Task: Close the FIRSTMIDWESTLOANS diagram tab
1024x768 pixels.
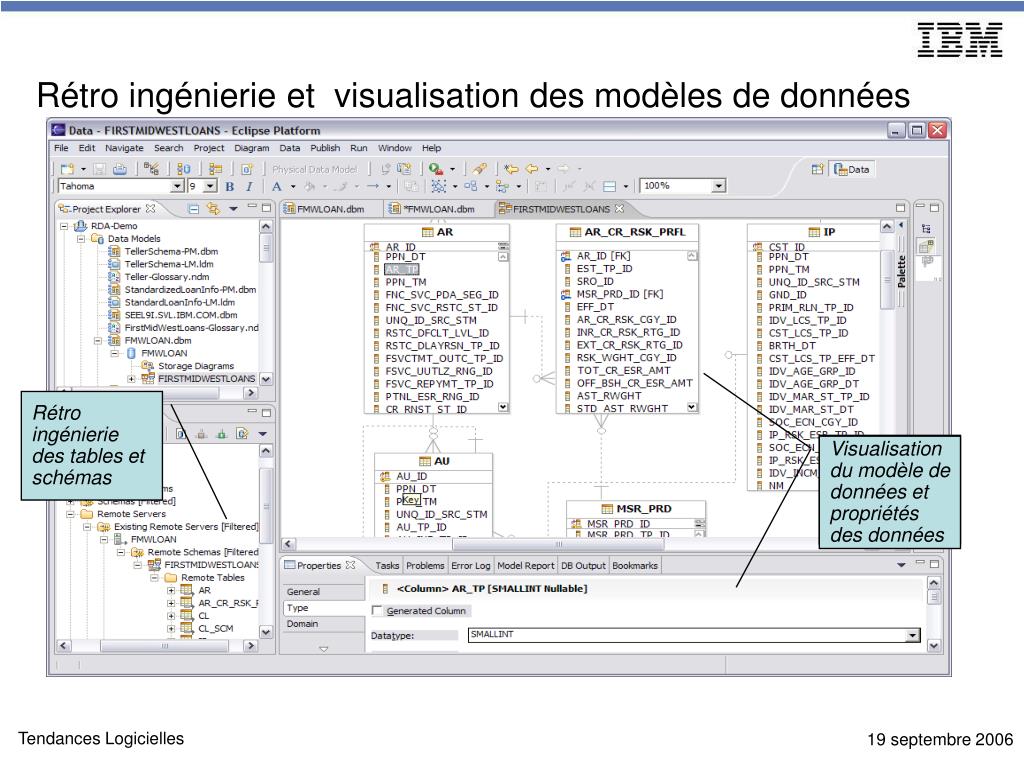Action: pos(619,209)
